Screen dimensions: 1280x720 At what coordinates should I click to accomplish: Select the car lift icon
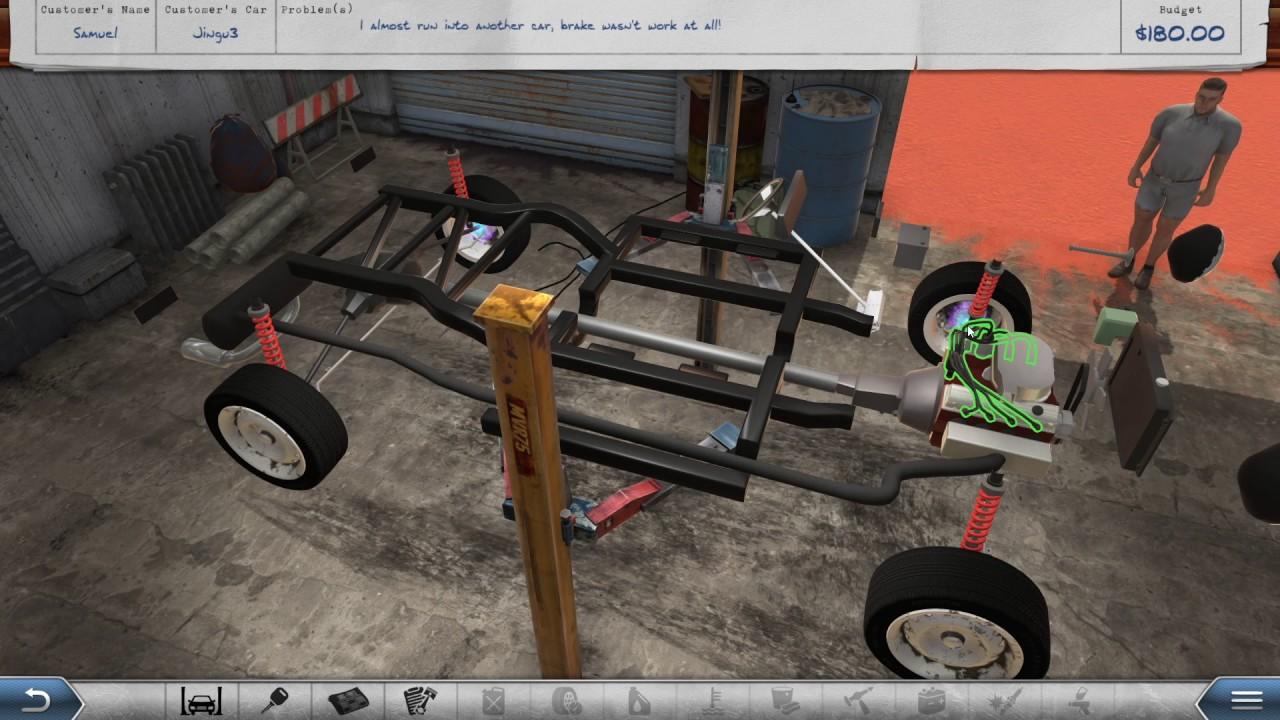click(201, 700)
